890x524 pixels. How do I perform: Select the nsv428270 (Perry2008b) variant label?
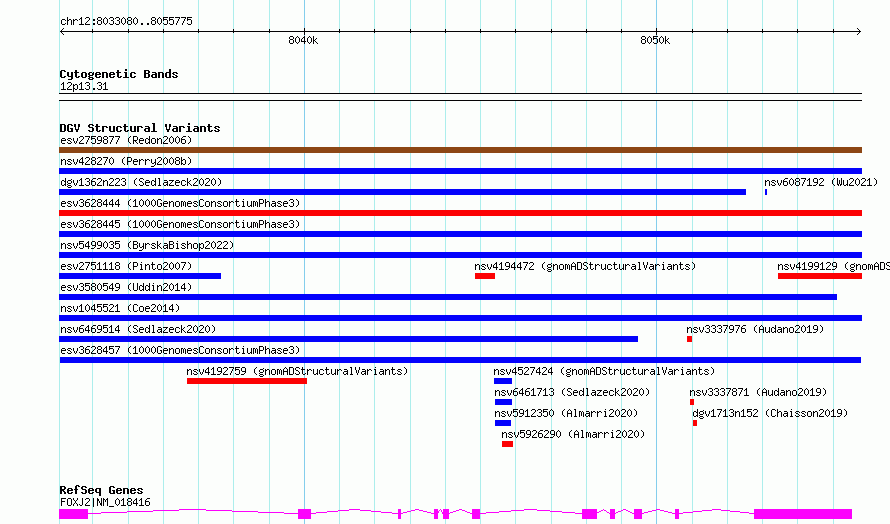click(x=126, y=161)
